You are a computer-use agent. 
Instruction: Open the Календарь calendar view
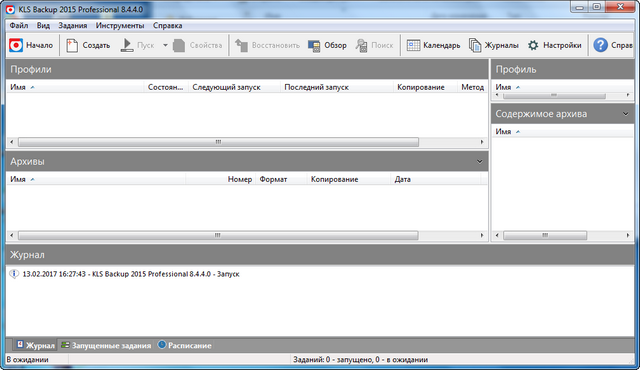point(433,45)
